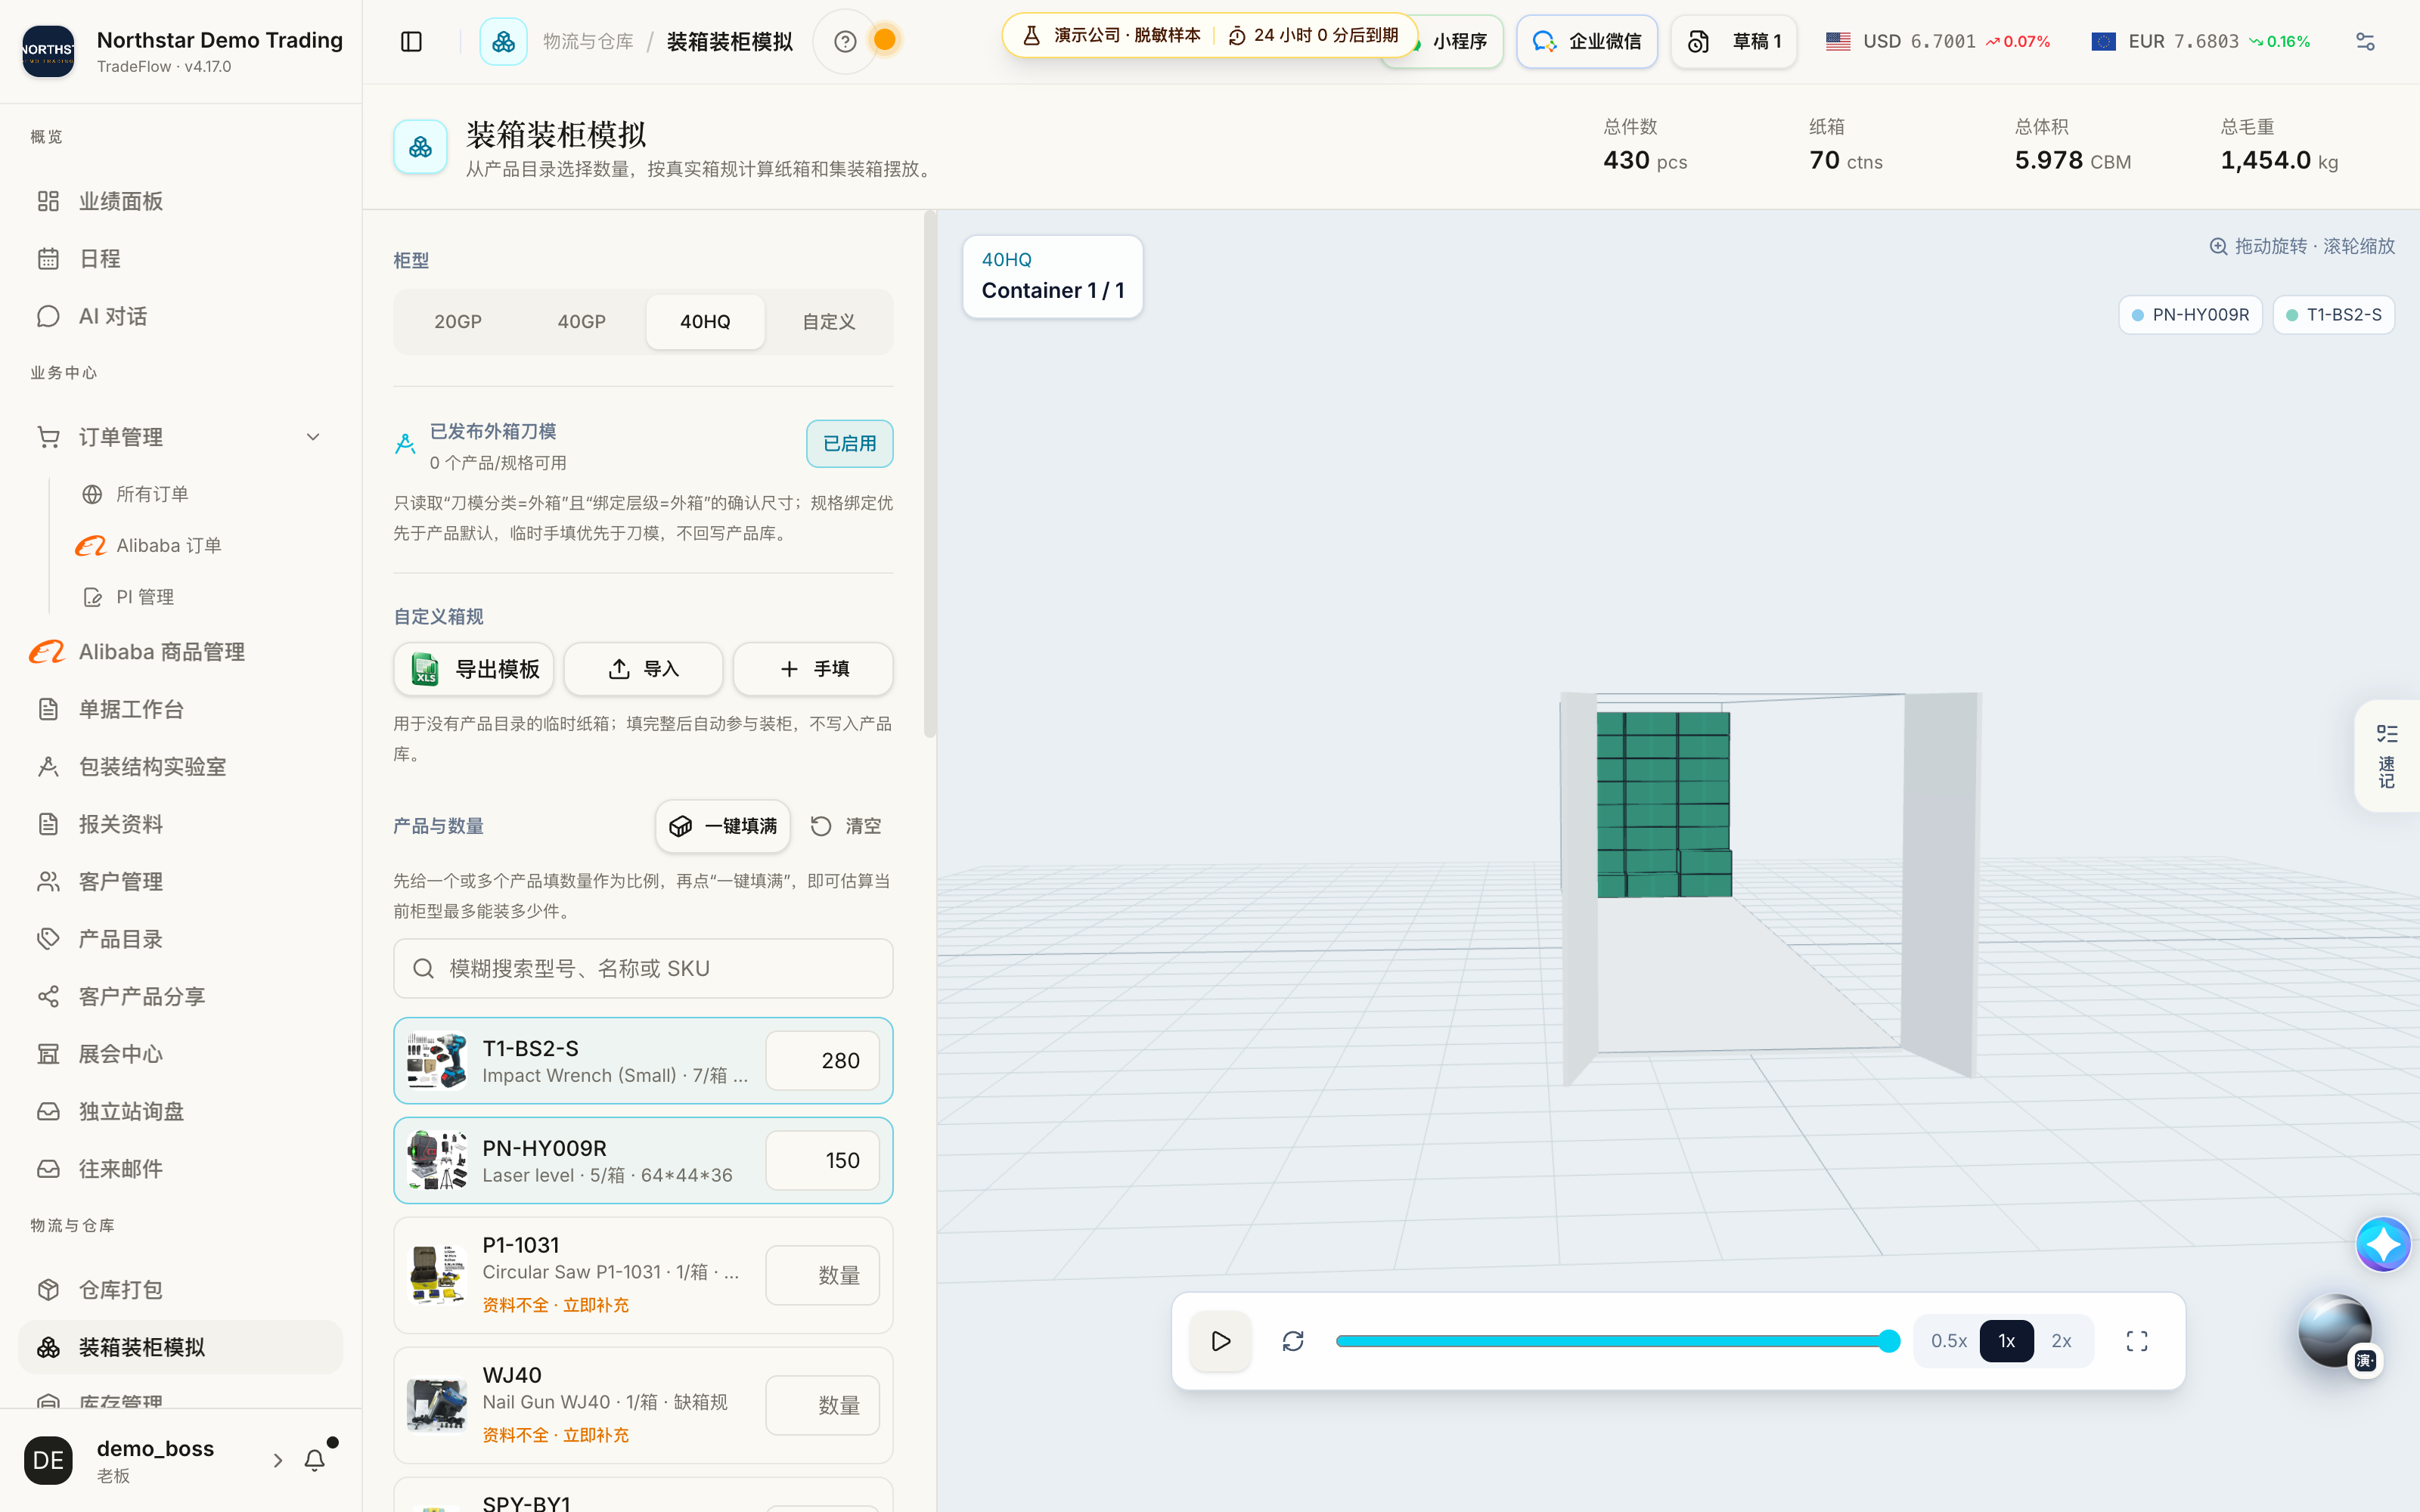
Task: Click 清空 to clear quantities
Action: click(x=846, y=826)
